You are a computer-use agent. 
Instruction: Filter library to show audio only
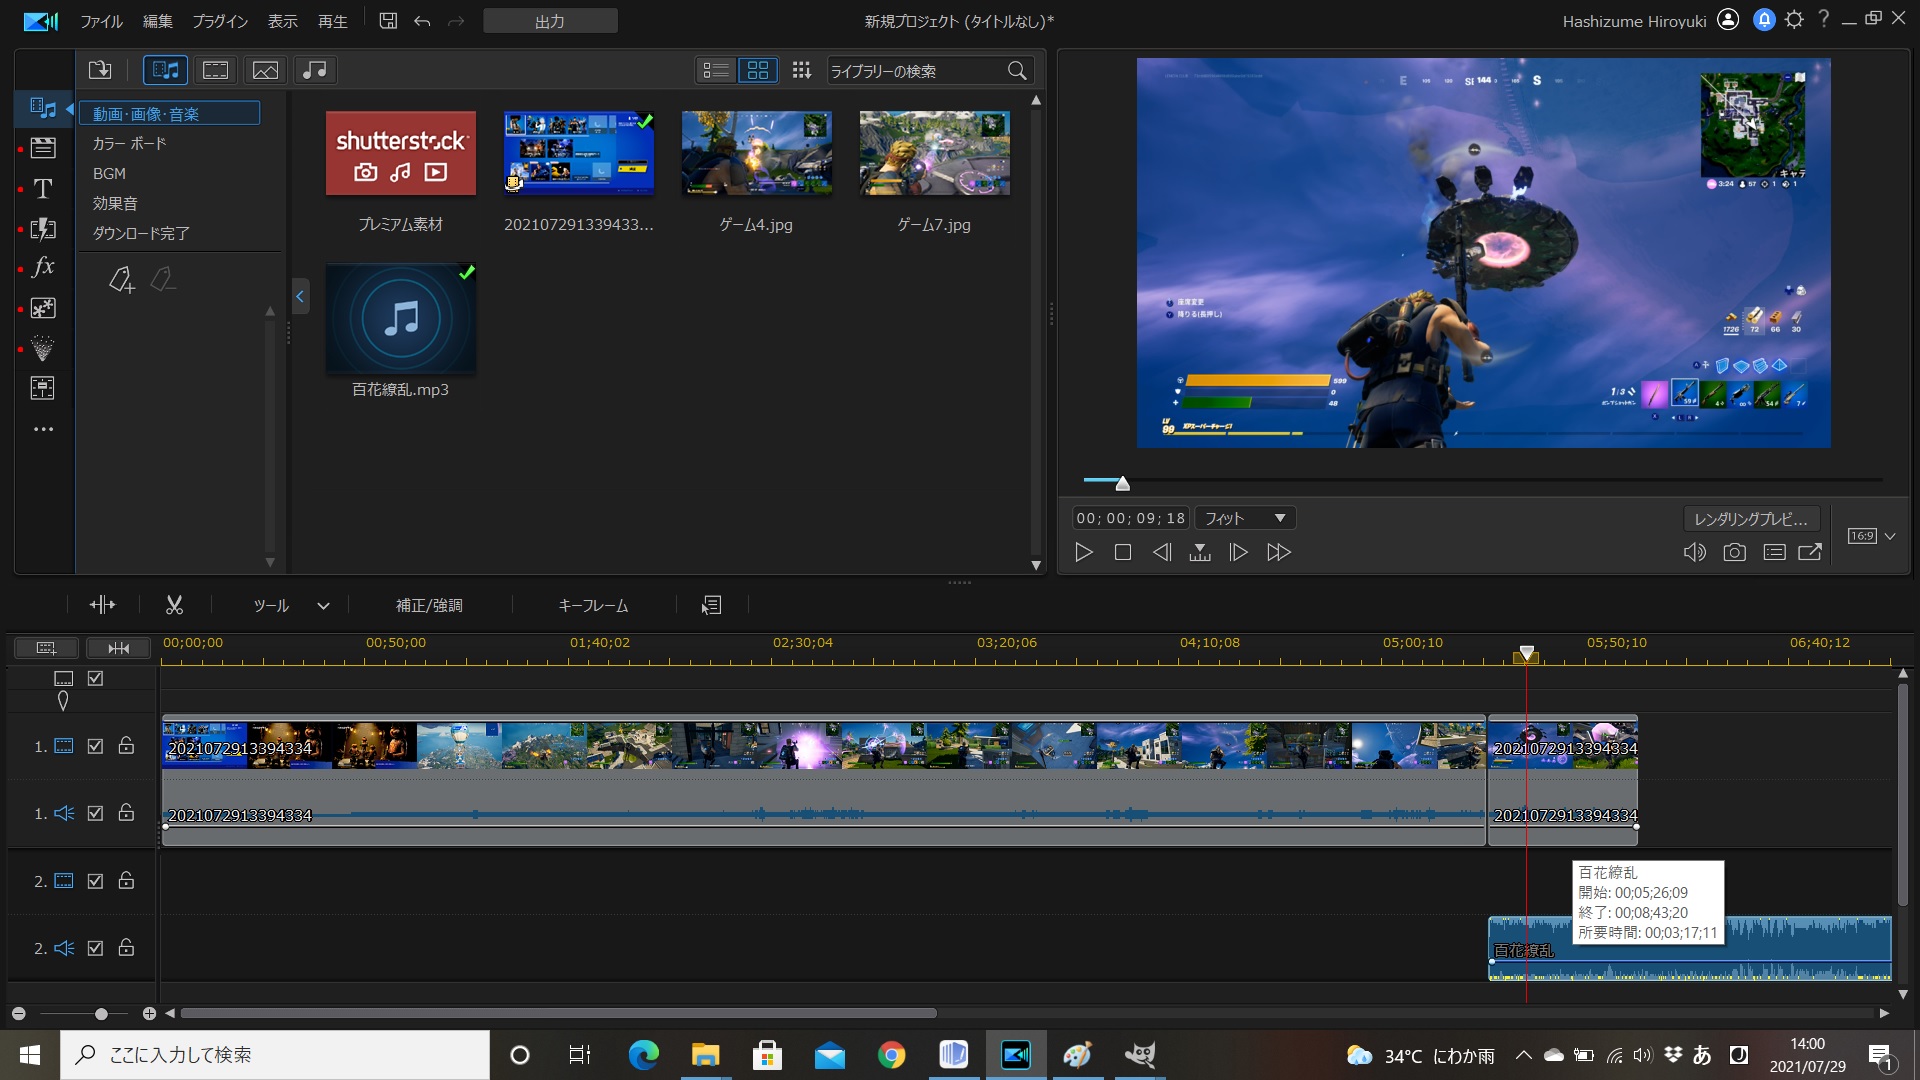point(315,70)
